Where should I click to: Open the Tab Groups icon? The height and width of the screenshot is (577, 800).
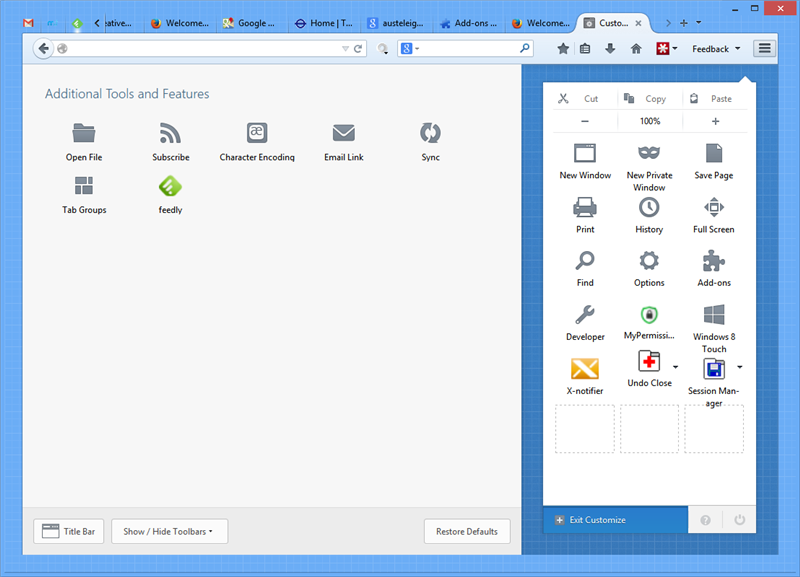tap(84, 185)
